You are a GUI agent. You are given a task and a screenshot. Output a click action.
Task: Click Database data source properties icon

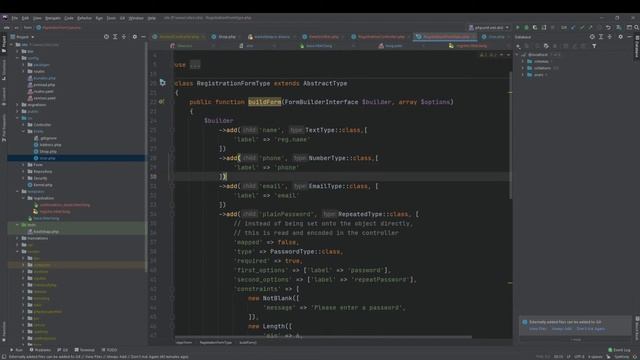[546, 46]
